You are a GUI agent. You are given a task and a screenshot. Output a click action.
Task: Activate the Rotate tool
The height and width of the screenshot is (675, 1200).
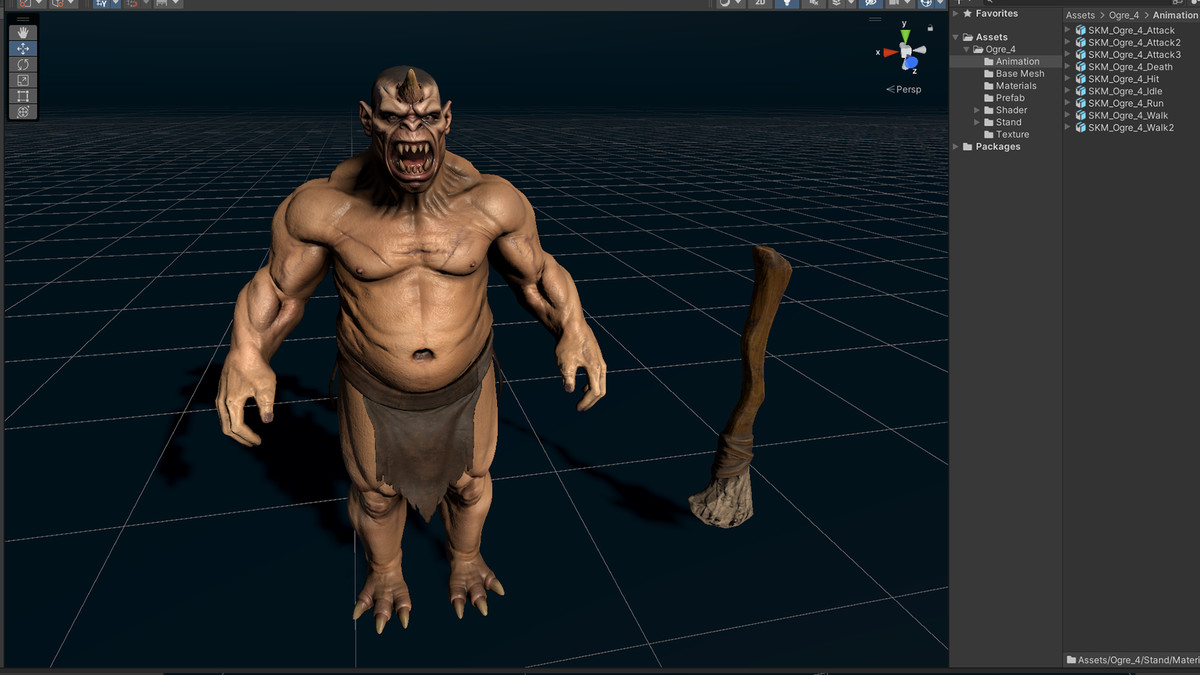[22, 63]
